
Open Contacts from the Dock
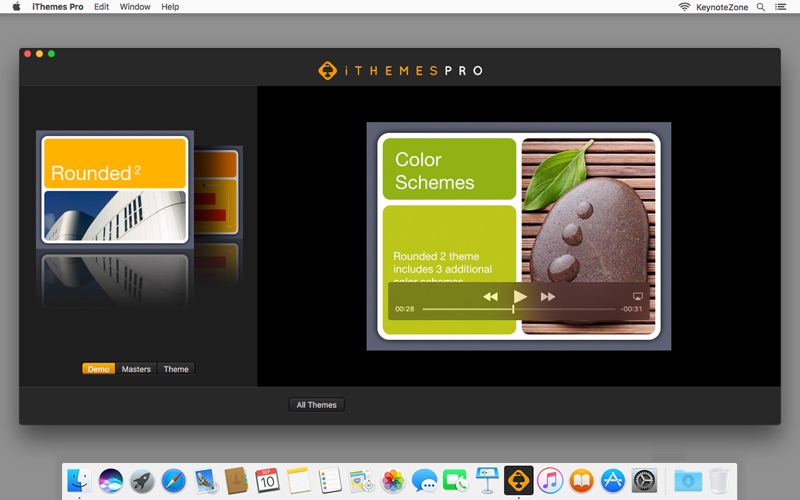click(237, 480)
